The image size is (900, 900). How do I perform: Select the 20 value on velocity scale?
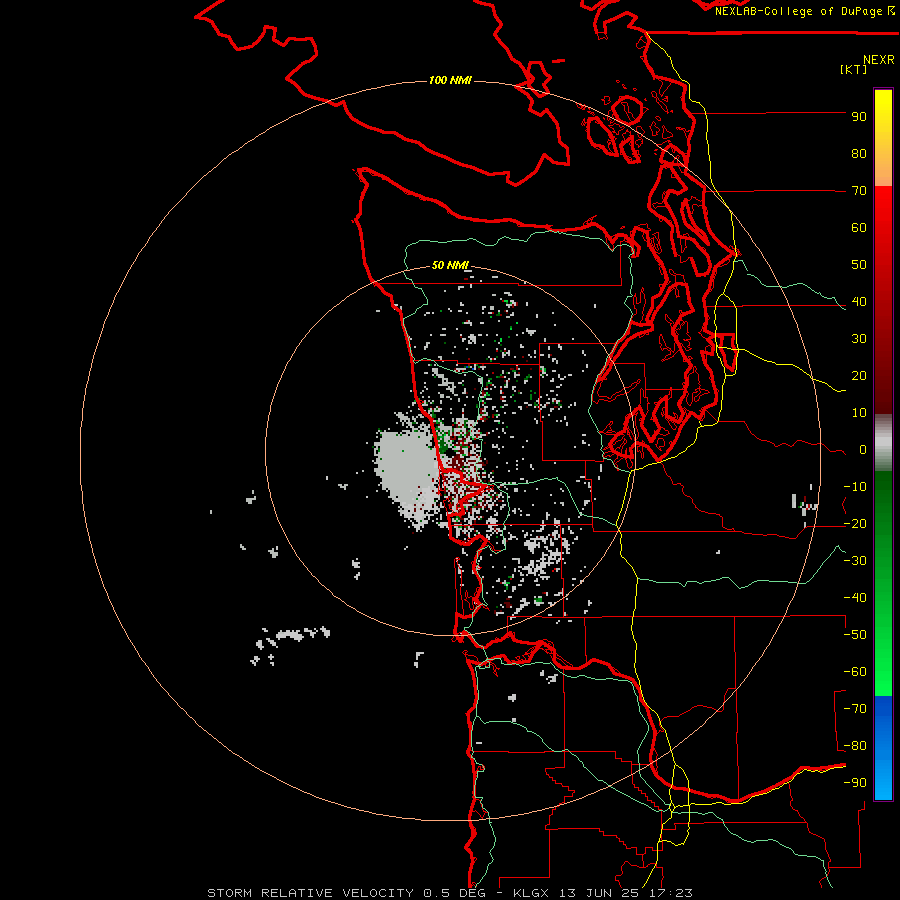(859, 376)
